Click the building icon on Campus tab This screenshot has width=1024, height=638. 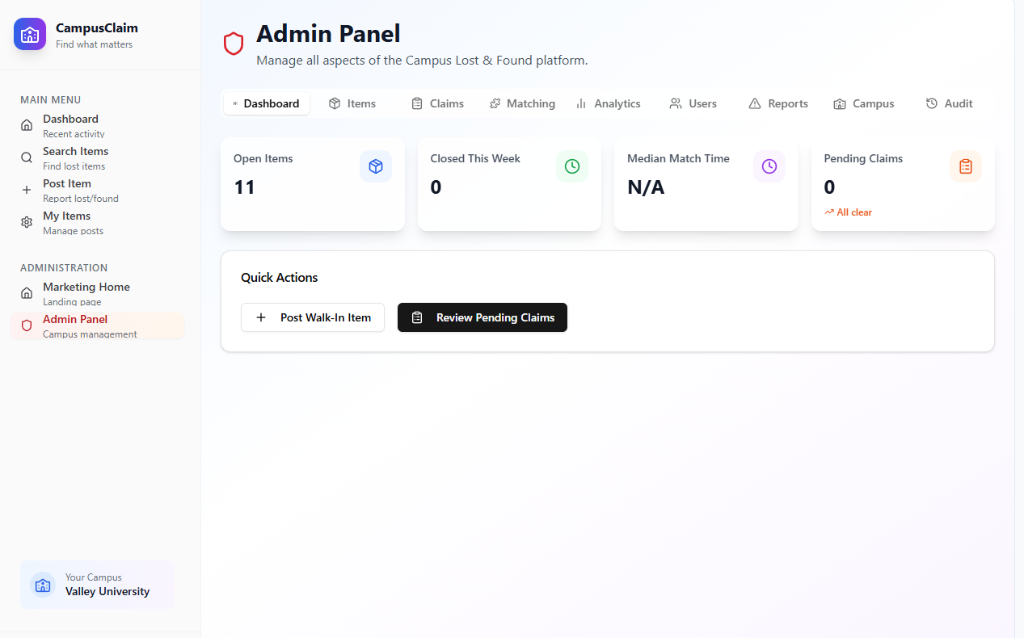tap(840, 104)
